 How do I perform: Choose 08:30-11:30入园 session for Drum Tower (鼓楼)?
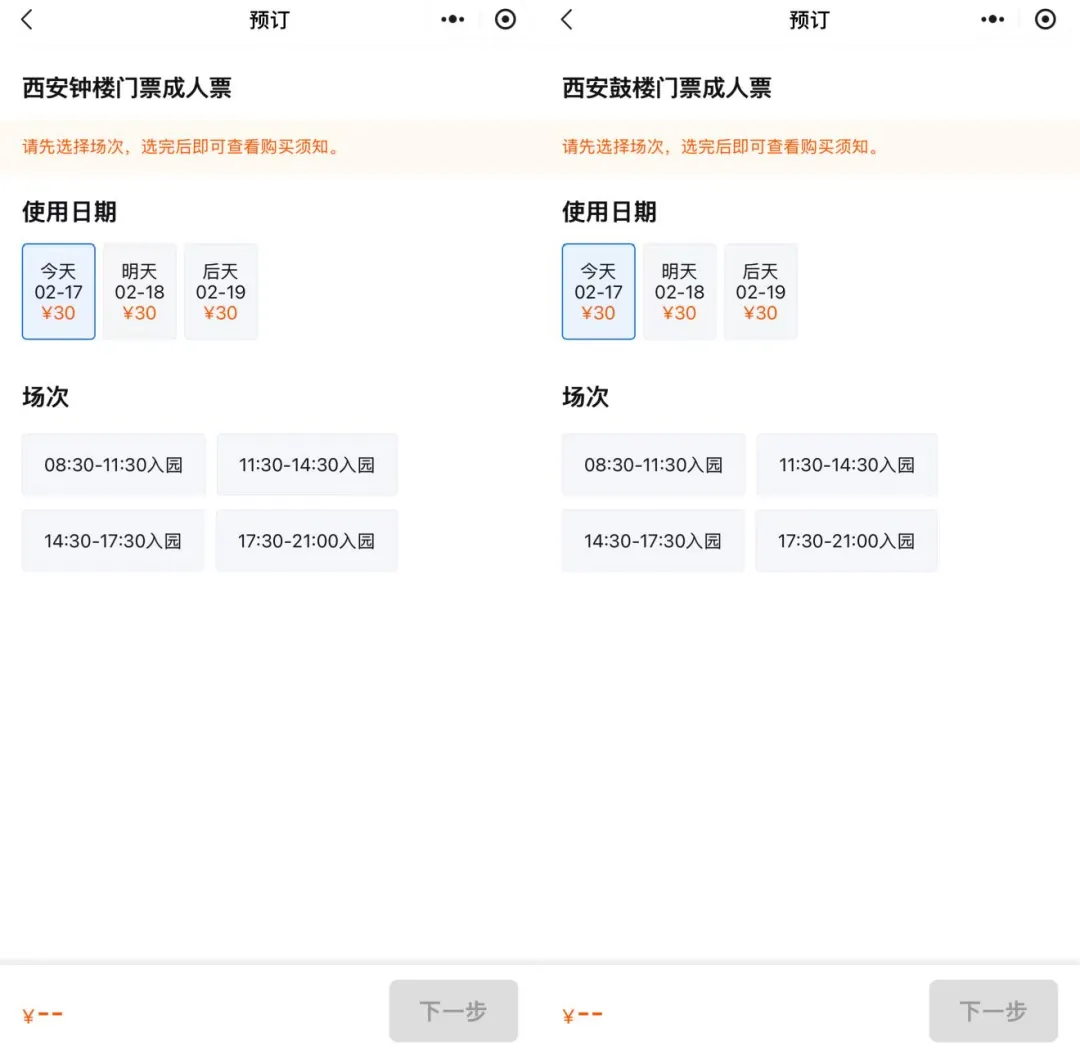click(654, 465)
